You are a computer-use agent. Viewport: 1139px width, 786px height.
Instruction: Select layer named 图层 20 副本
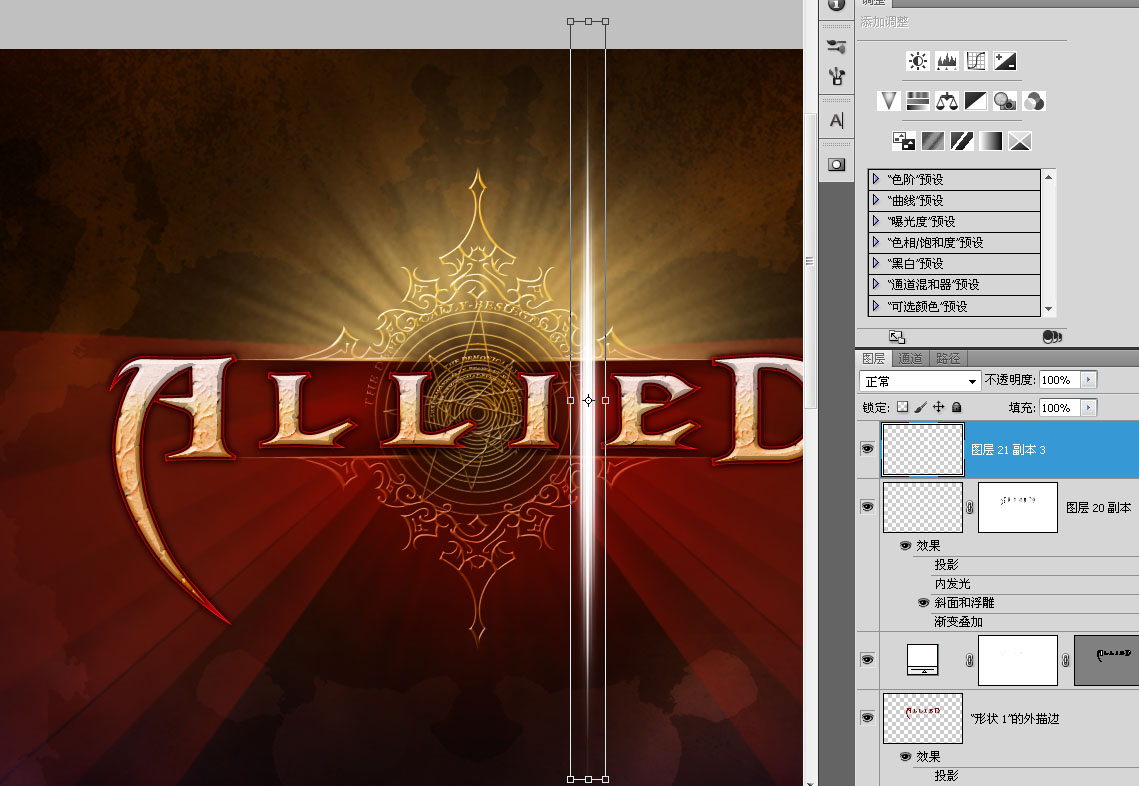coord(1098,508)
